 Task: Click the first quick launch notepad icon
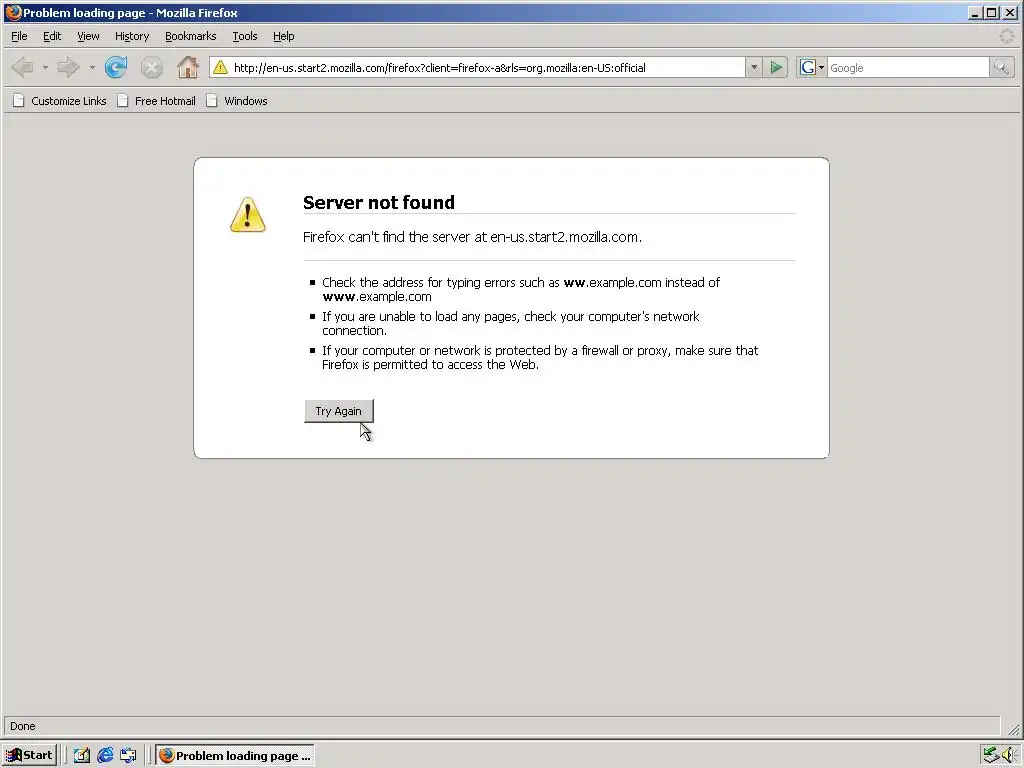(x=82, y=755)
